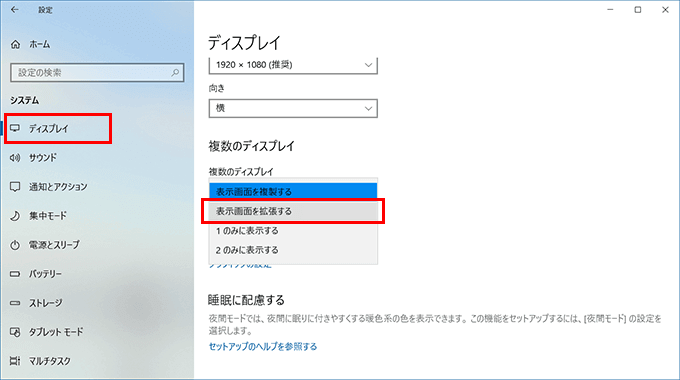680x380 pixels.
Task: Open ホーム settings page
Action: (40, 44)
